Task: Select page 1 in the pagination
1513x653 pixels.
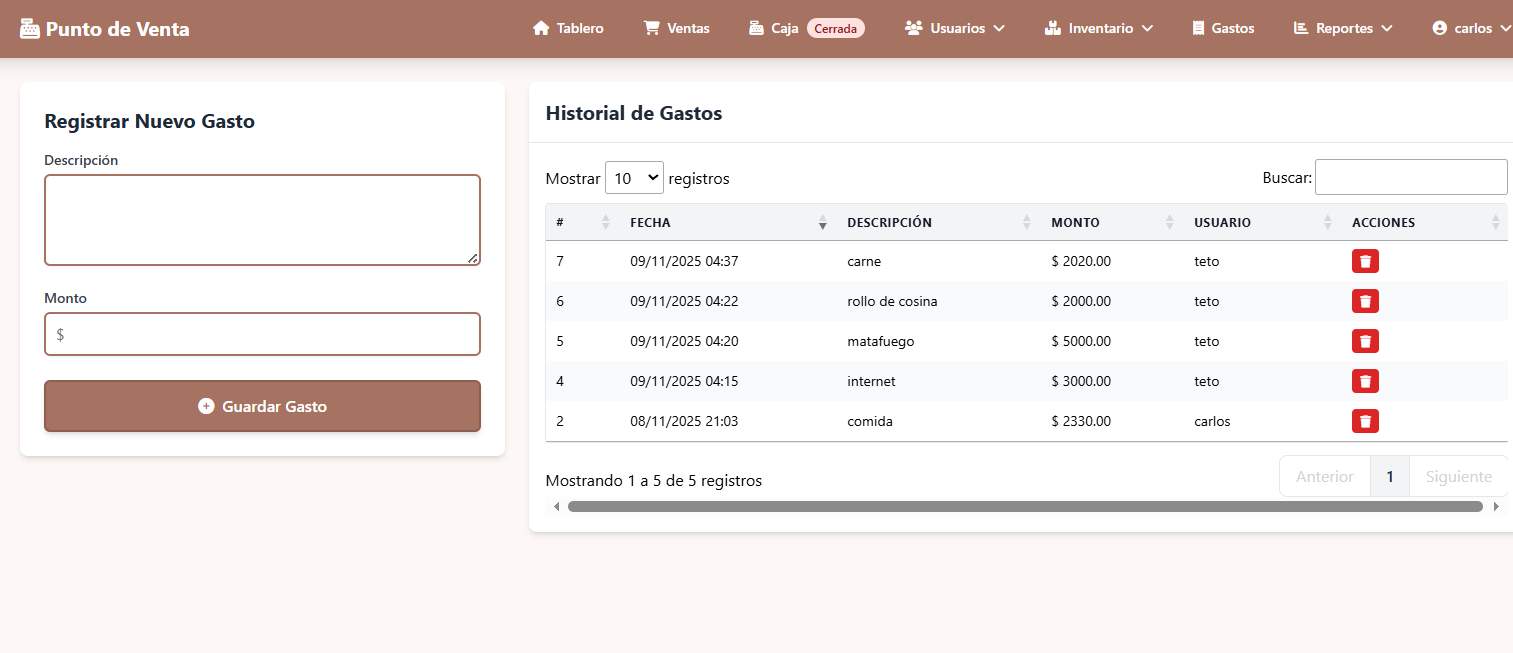Action: click(x=1390, y=476)
